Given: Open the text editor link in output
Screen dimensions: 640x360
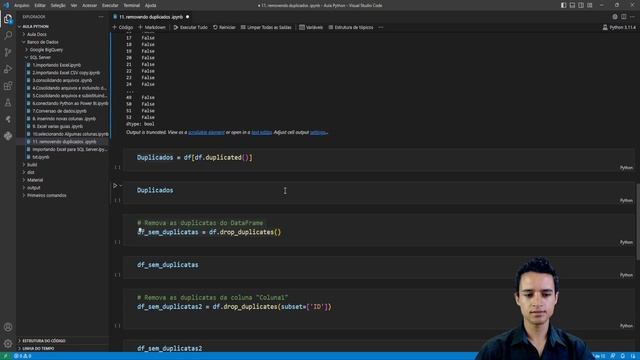Looking at the screenshot, I should pos(262,132).
